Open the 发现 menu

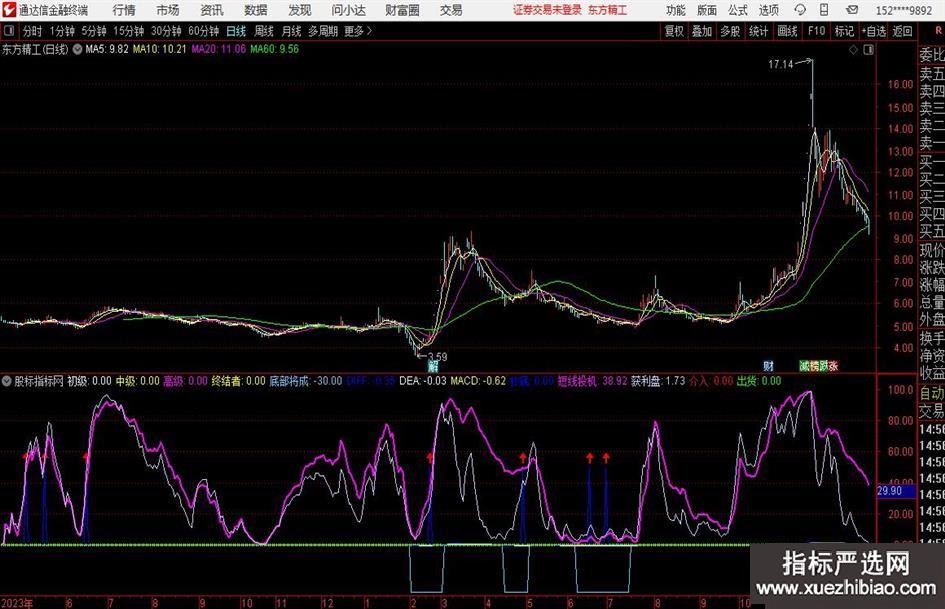click(x=300, y=10)
